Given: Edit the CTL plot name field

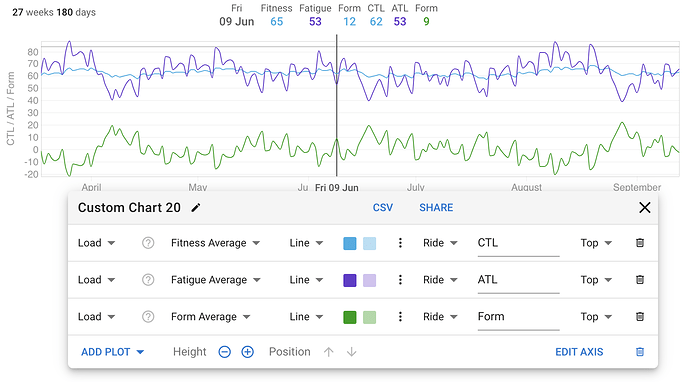Looking at the screenshot, I should tap(518, 244).
